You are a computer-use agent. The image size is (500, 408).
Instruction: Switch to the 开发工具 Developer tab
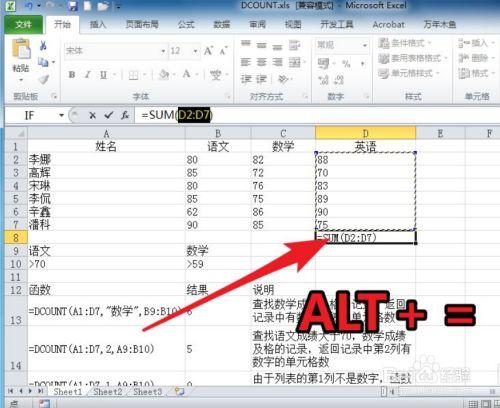point(337,24)
